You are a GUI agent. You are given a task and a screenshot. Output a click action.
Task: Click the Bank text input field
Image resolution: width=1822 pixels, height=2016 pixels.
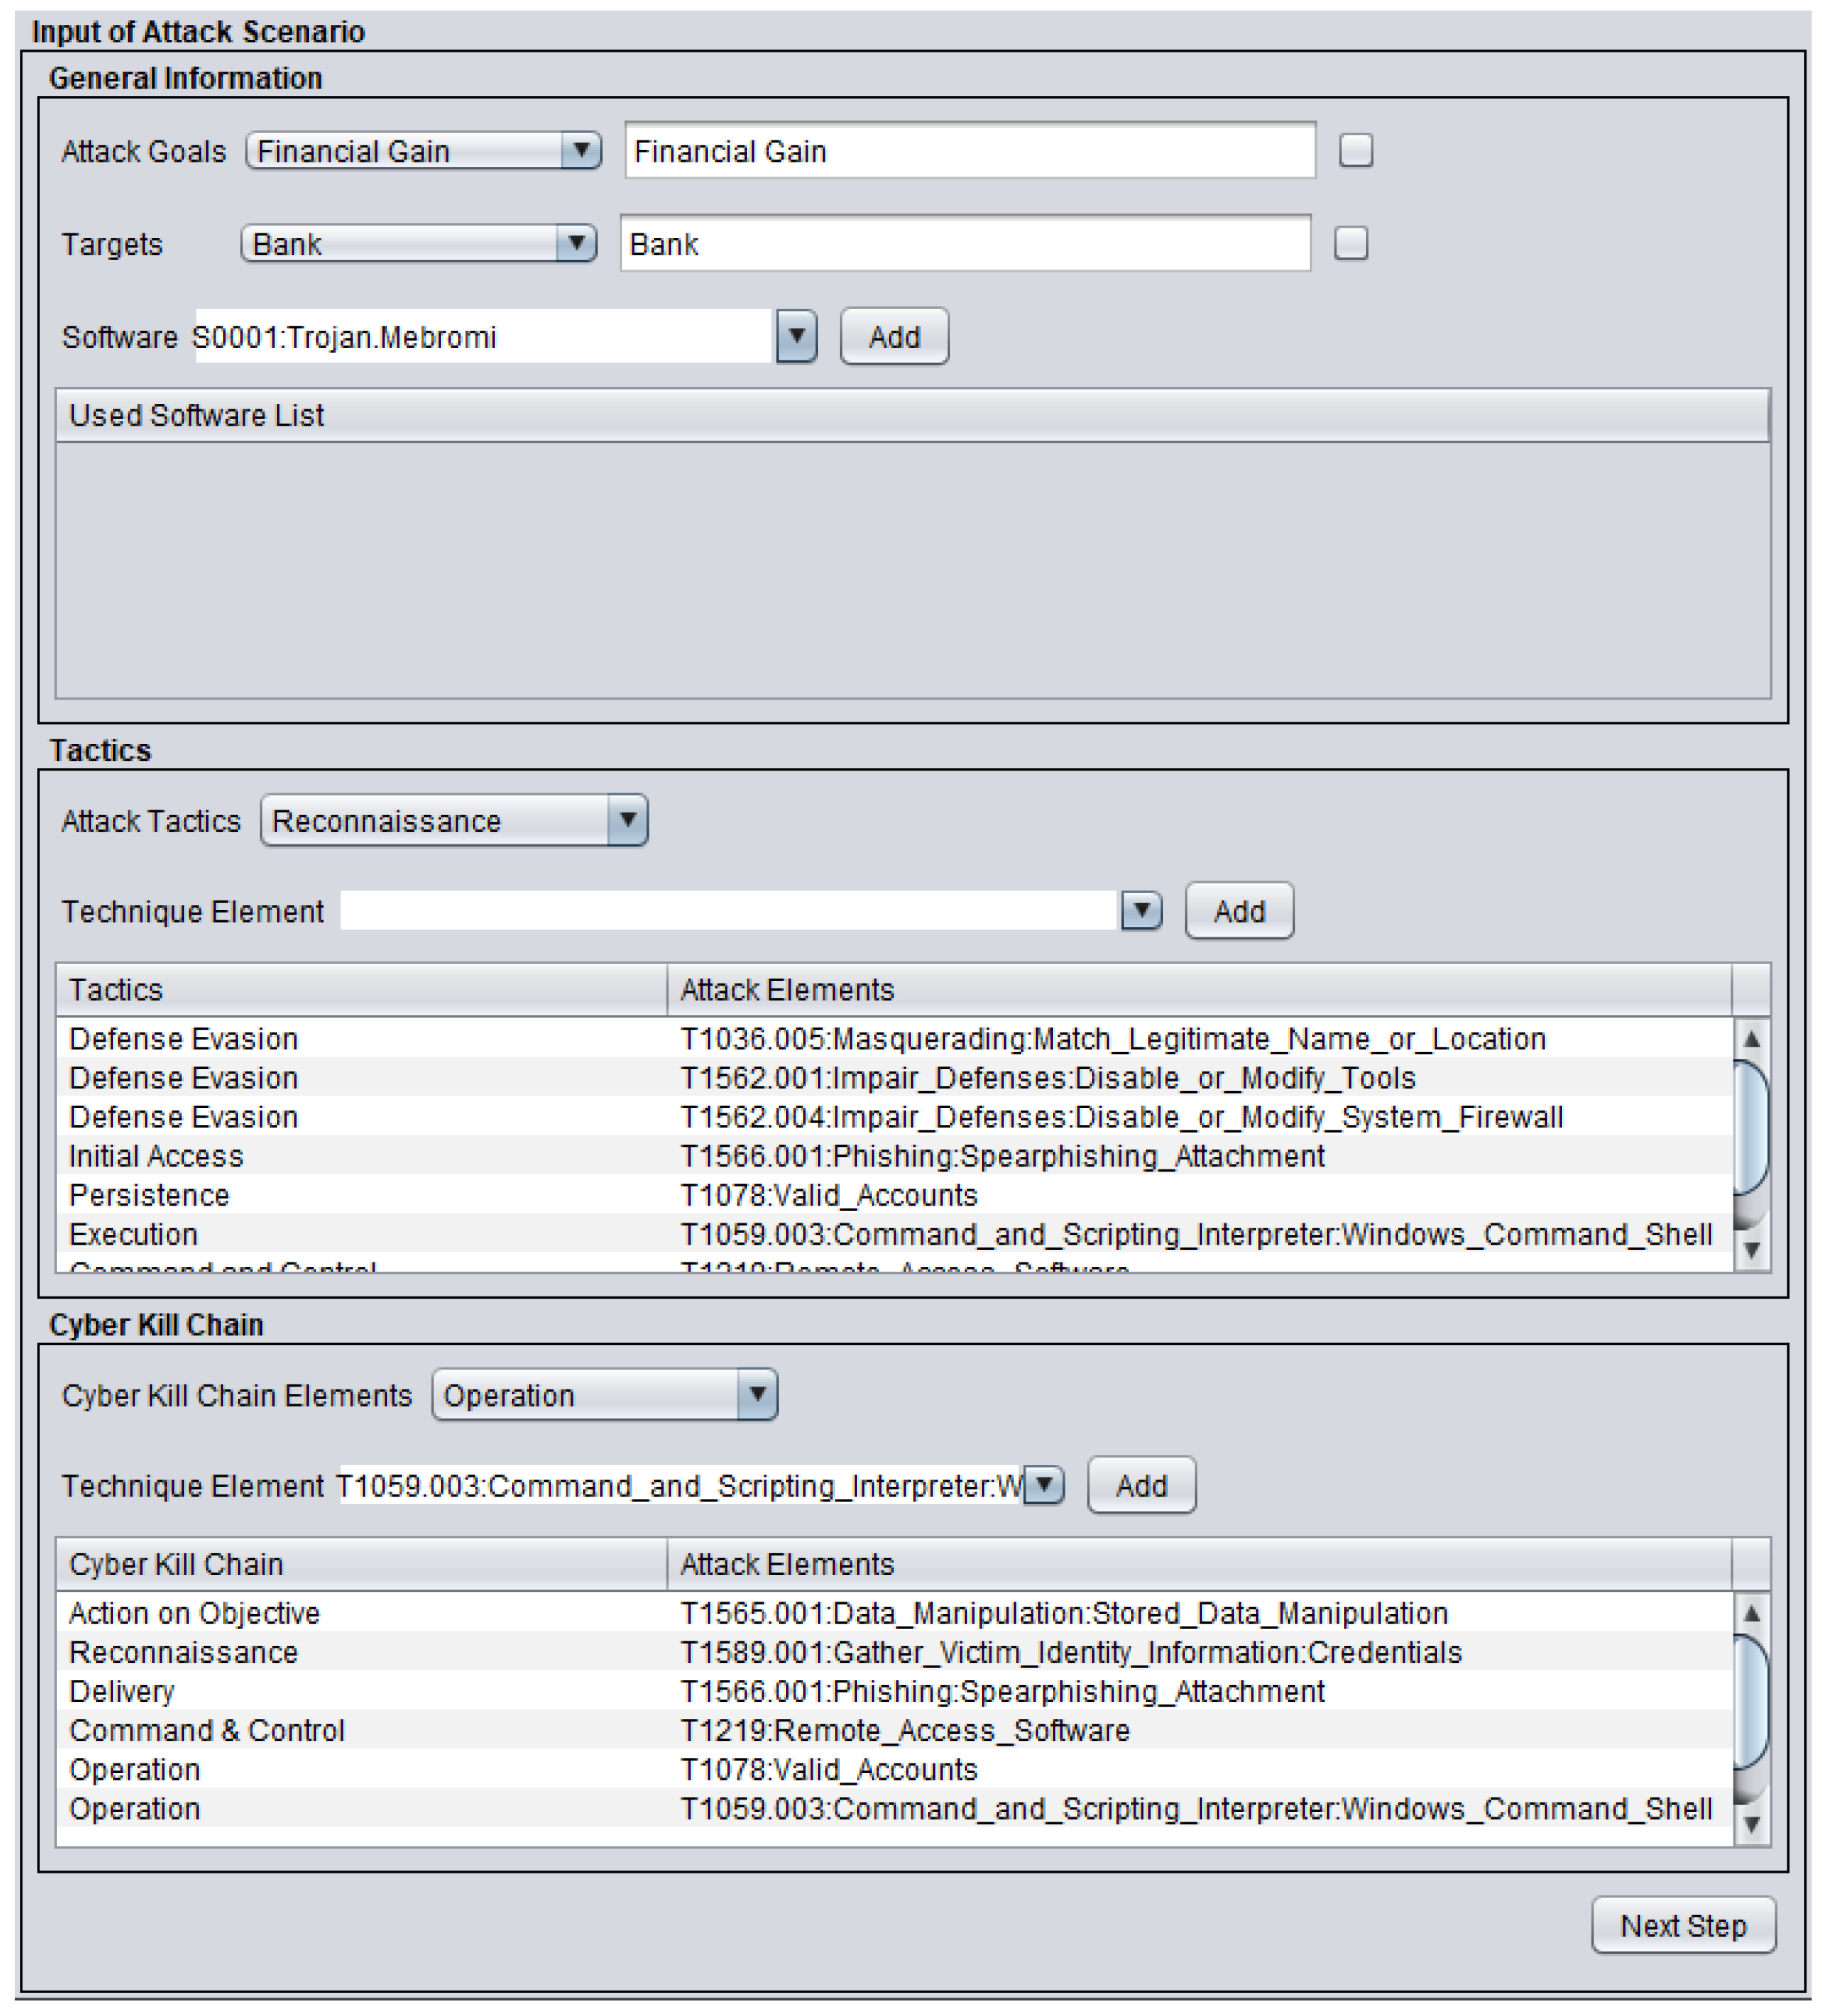(965, 244)
